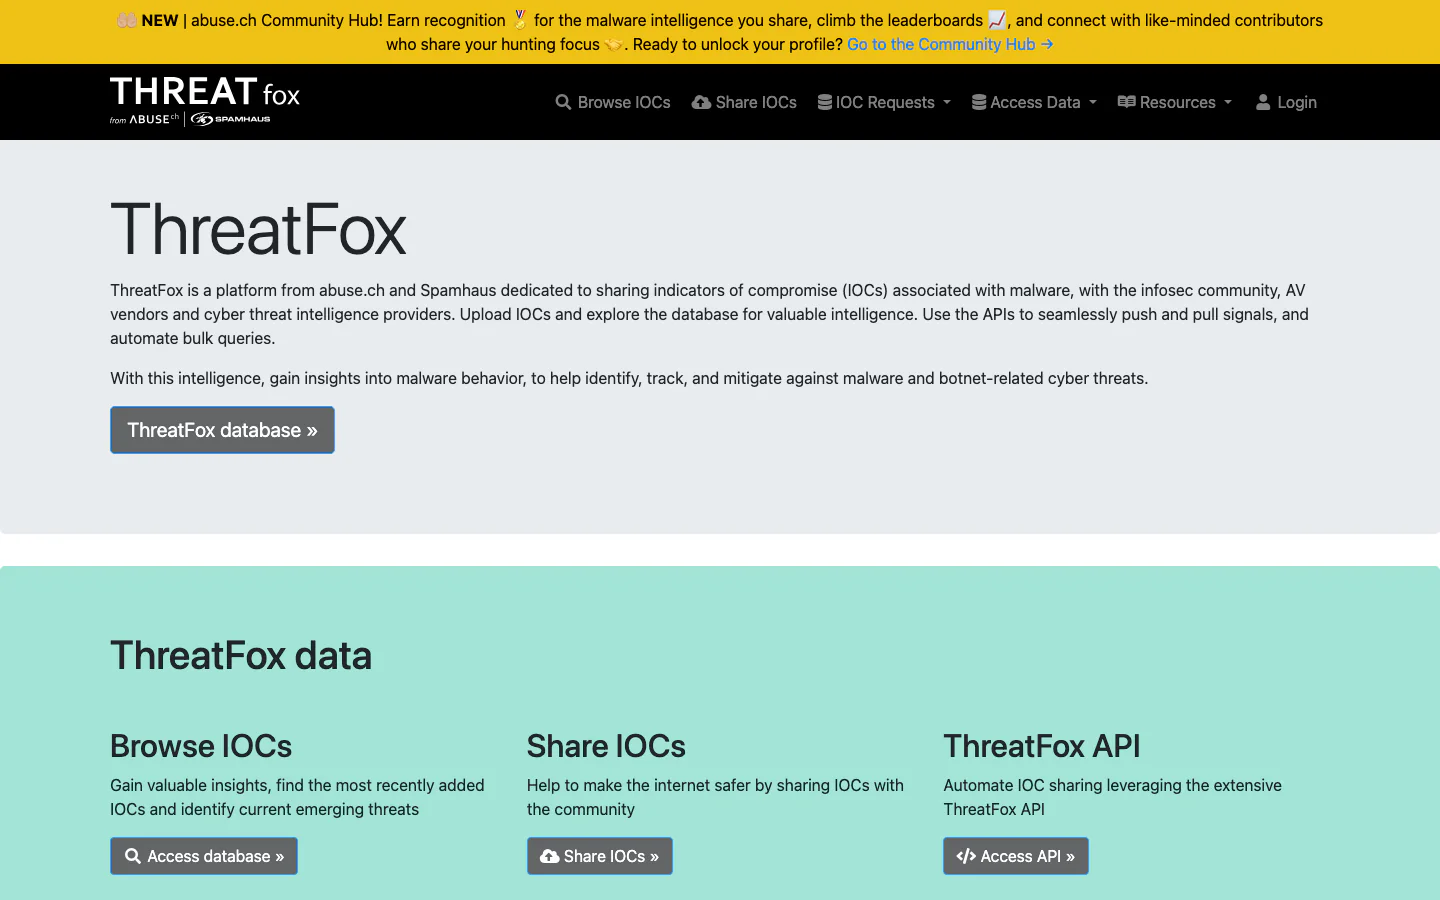
Task: Expand the Access Data dropdown arrow
Action: pos(1093,102)
